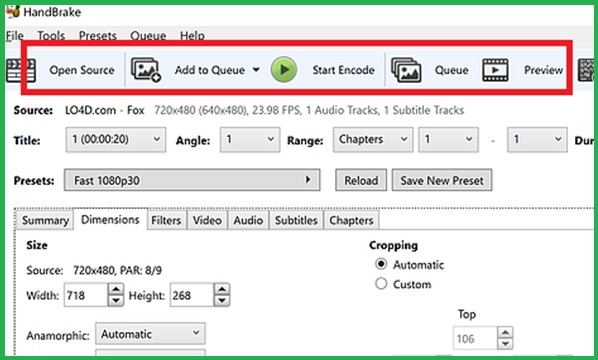The width and height of the screenshot is (598, 360).
Task: Open the Anamorphic dropdown showing Automatic
Action: pos(150,334)
